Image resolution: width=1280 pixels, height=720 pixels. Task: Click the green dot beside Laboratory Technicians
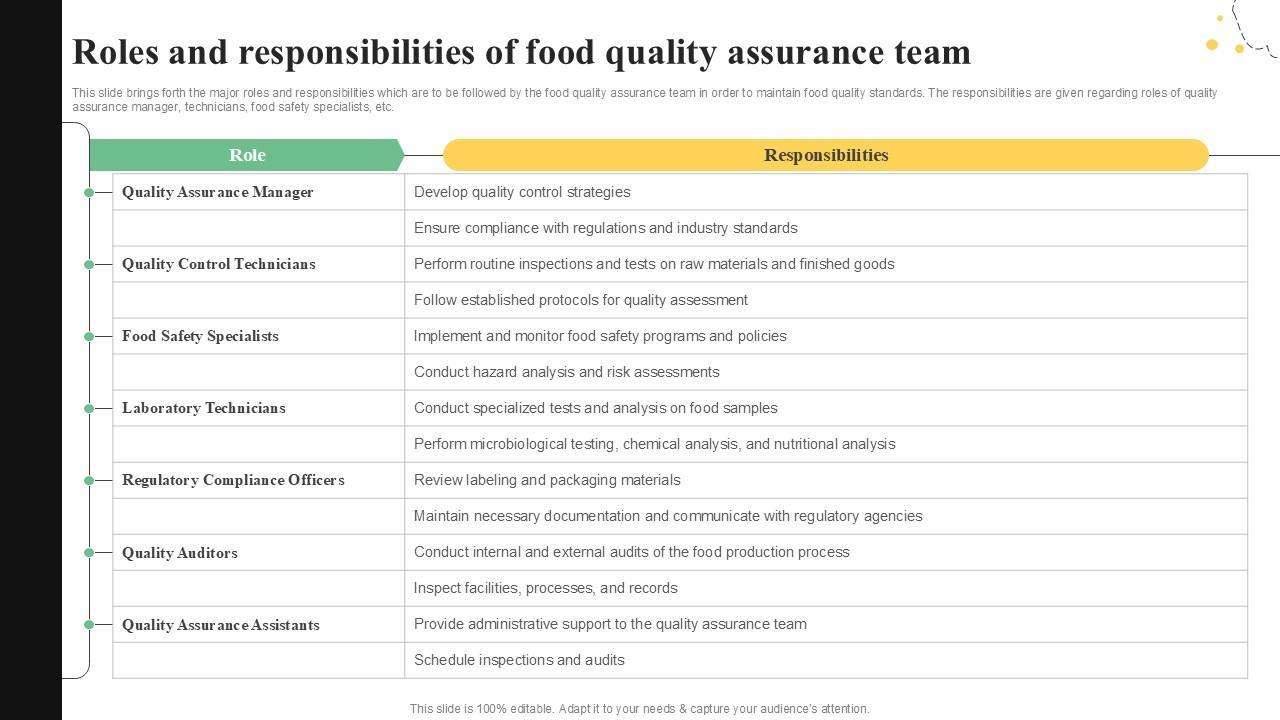(x=89, y=408)
